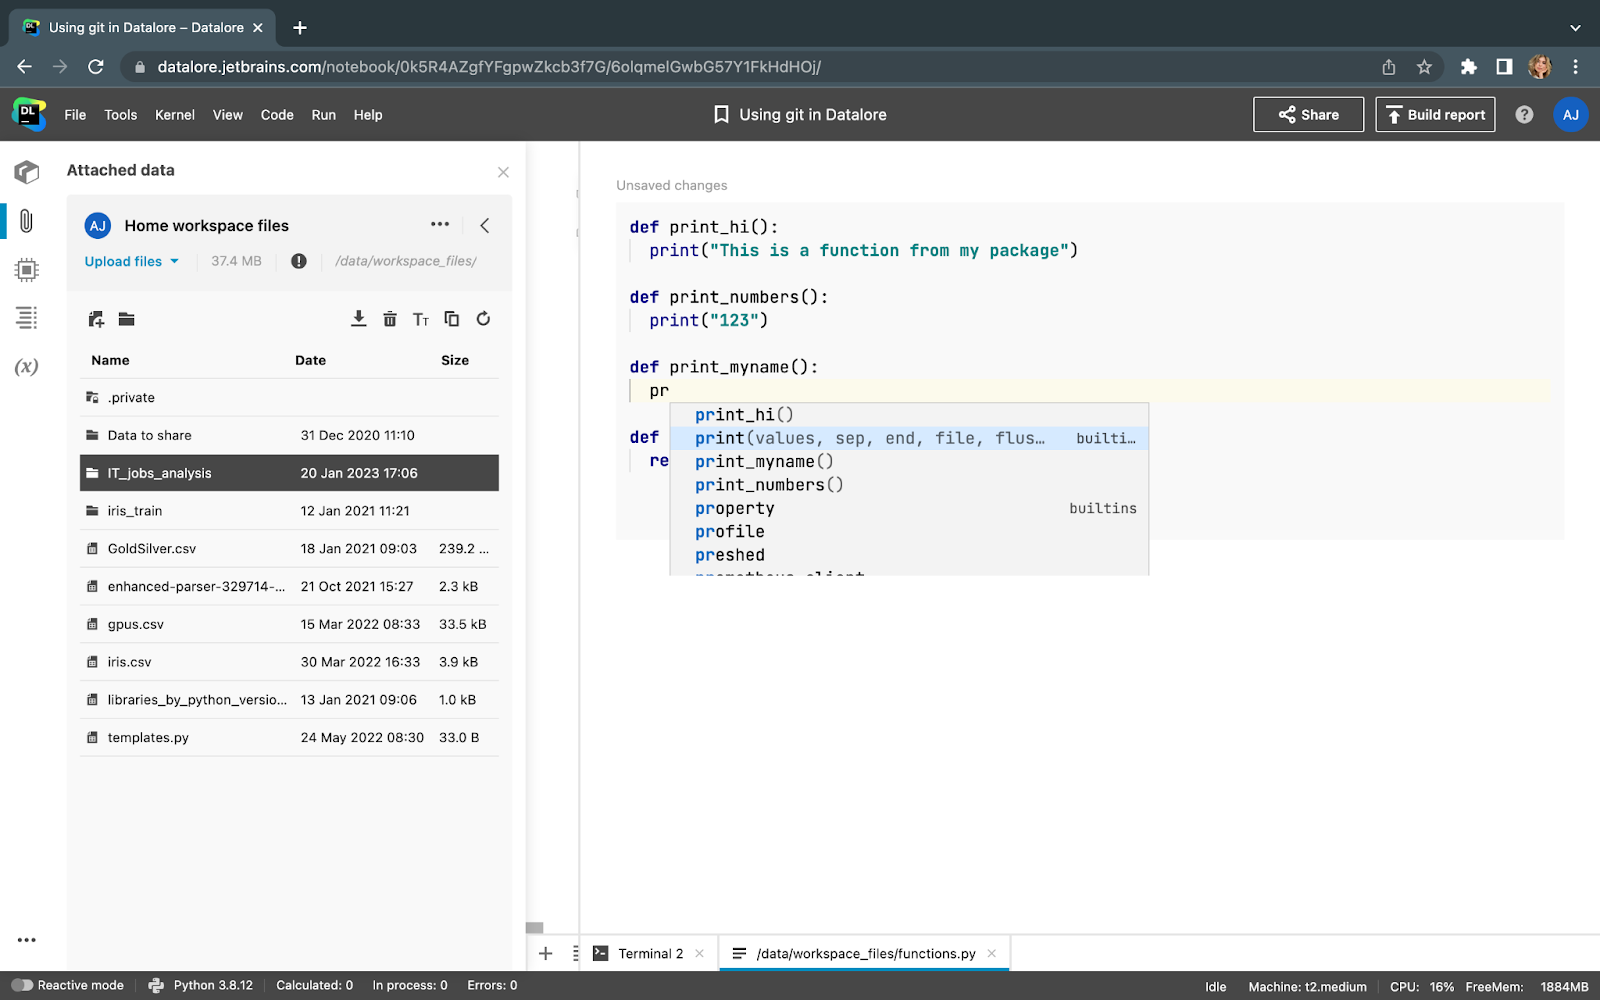Collapse Home workspace files with chevron
The image size is (1600, 1000).
485,226
